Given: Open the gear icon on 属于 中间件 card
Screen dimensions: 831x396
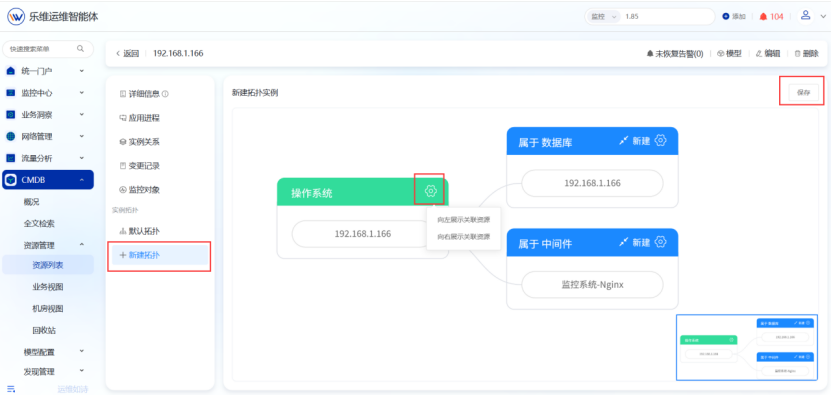Looking at the screenshot, I should pos(660,242).
